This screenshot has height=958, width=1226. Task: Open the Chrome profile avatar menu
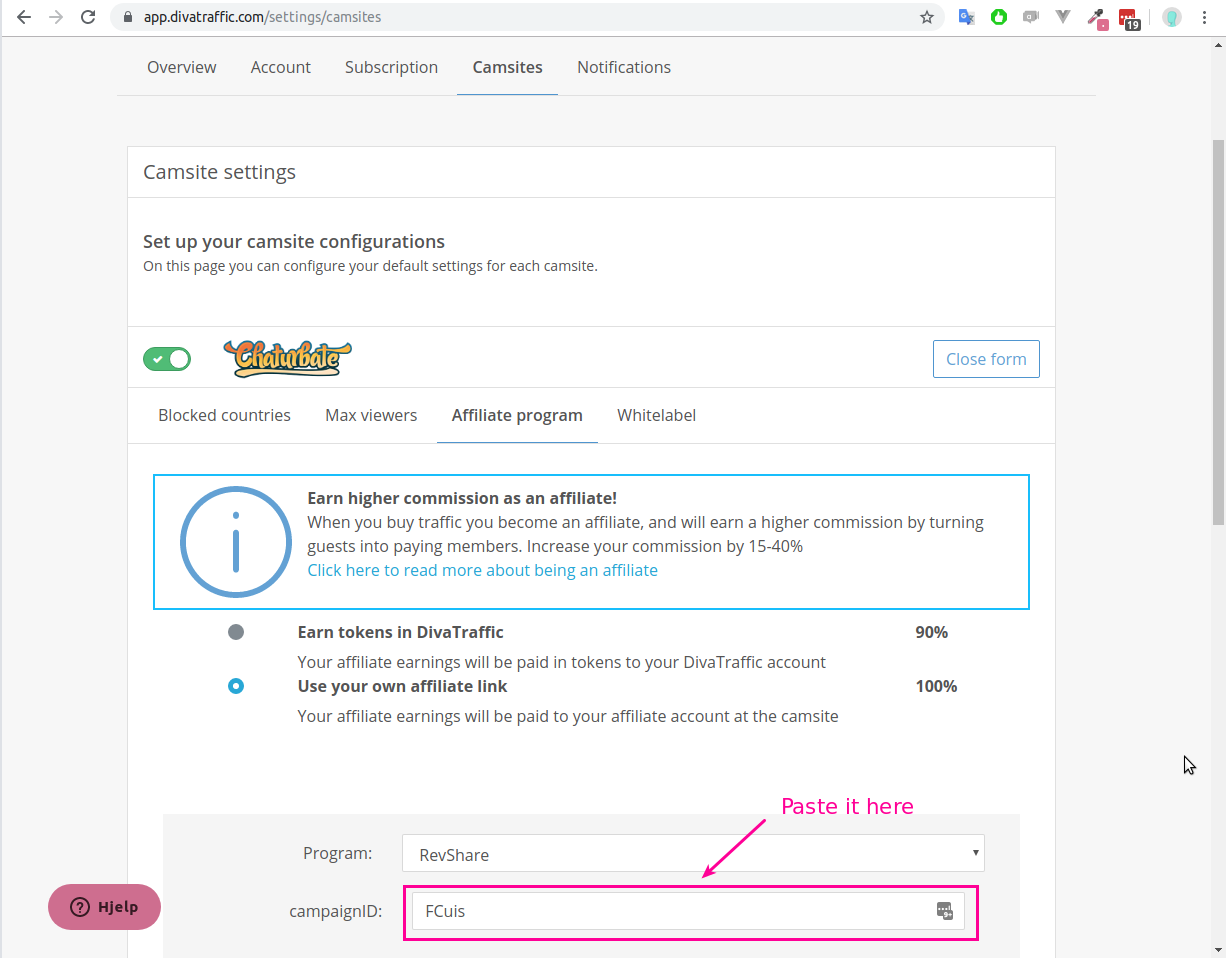click(1172, 17)
